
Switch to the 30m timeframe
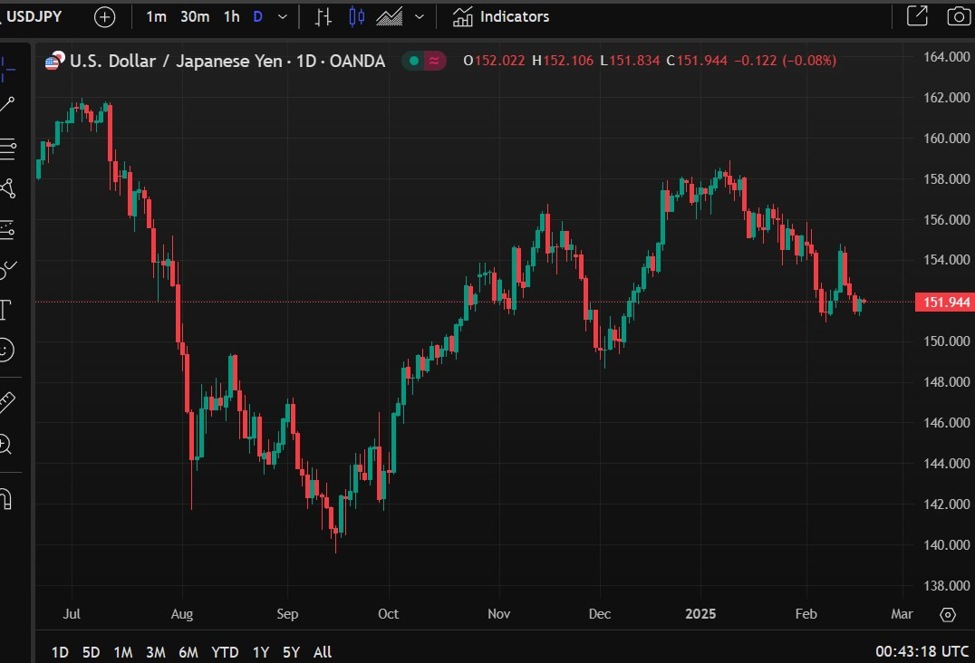195,17
